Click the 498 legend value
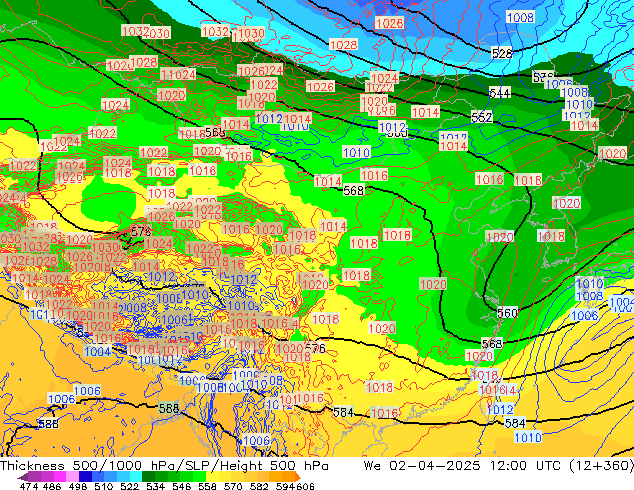 tap(78, 486)
